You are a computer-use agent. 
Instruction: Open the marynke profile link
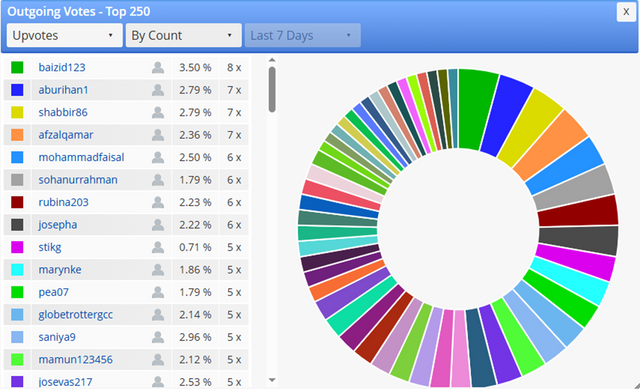click(x=60, y=269)
